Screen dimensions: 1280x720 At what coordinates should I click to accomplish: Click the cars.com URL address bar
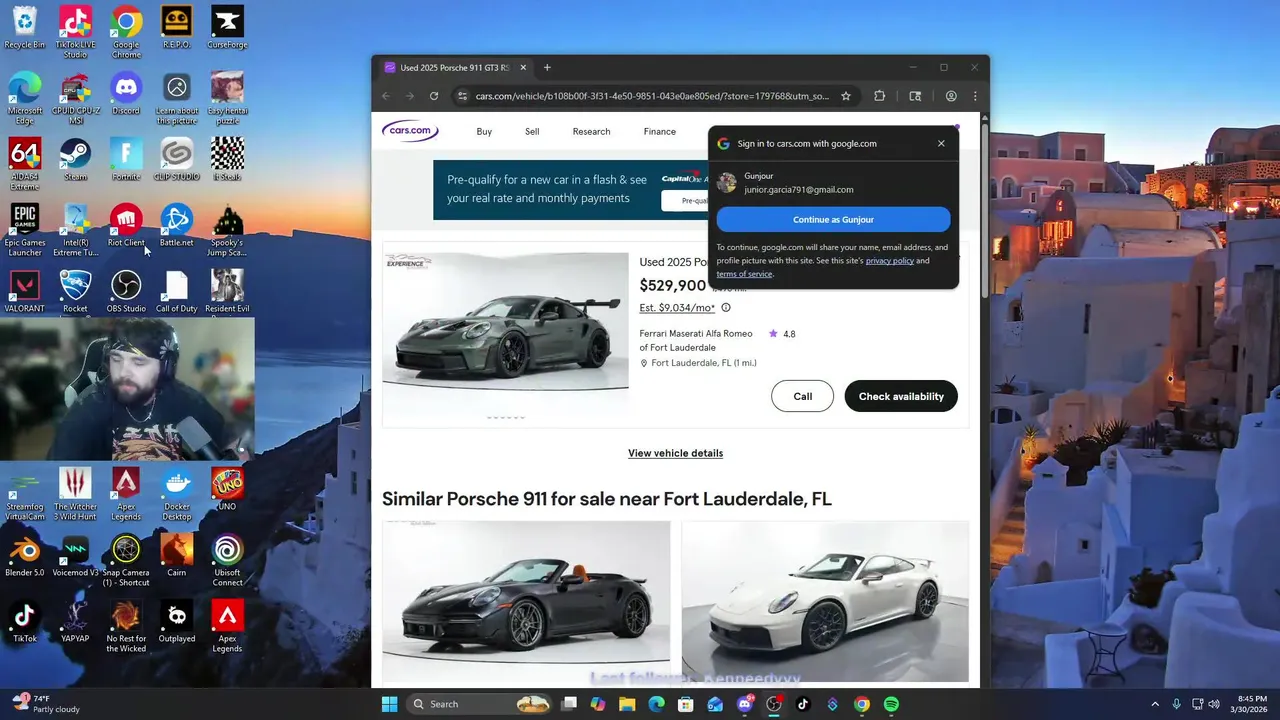point(652,96)
